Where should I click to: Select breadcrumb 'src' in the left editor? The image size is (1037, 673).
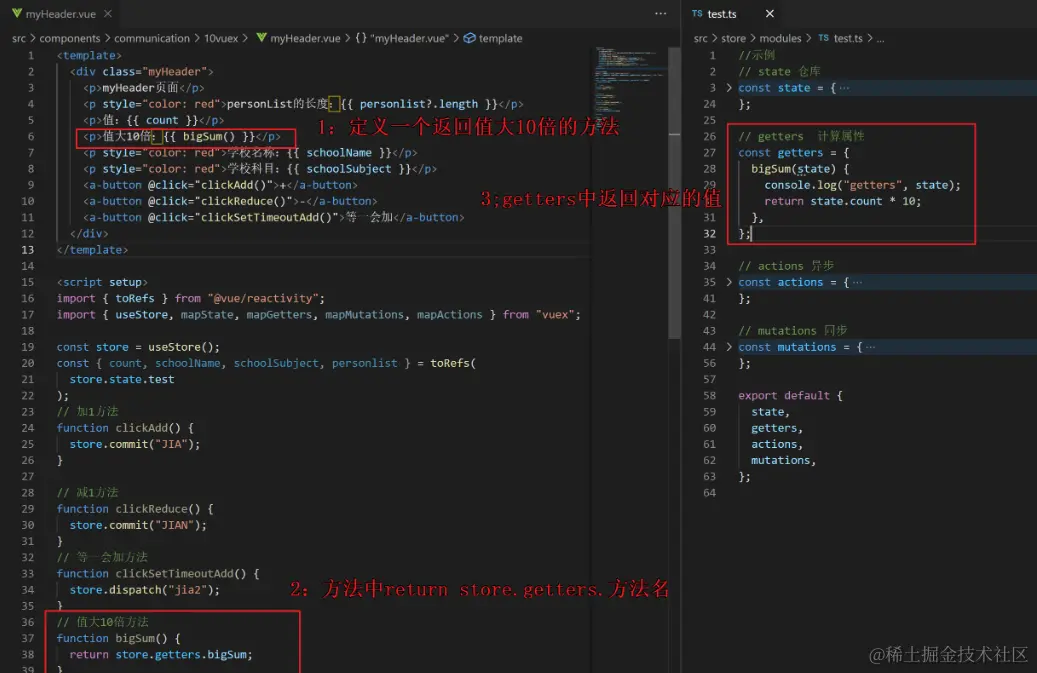tap(19, 38)
